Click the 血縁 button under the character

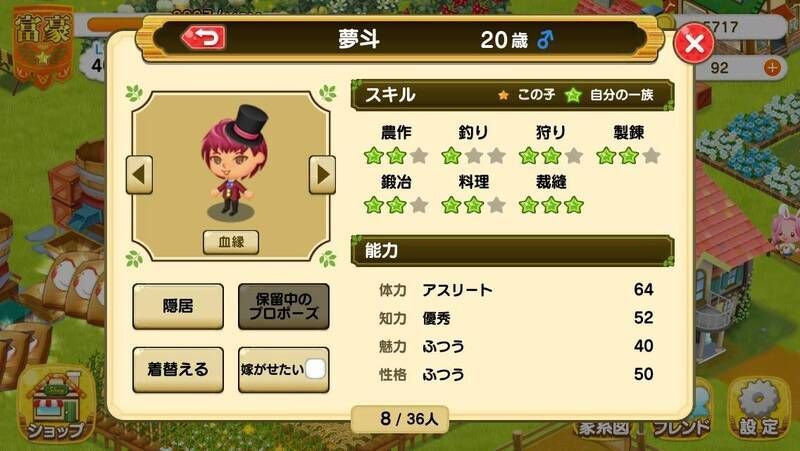tap(231, 242)
